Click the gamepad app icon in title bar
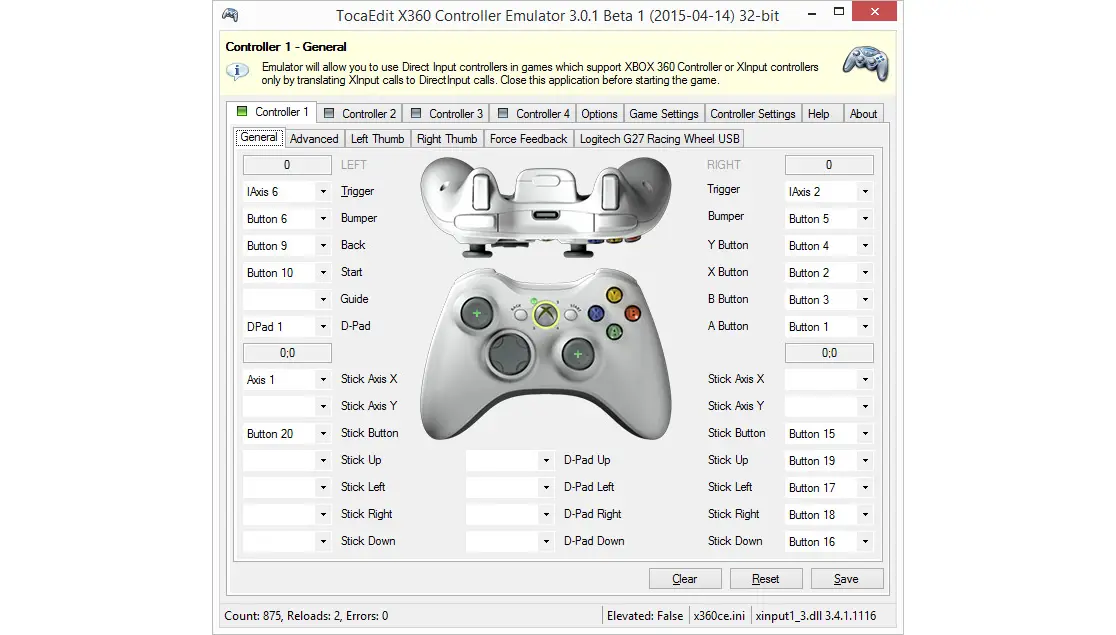 pos(230,15)
